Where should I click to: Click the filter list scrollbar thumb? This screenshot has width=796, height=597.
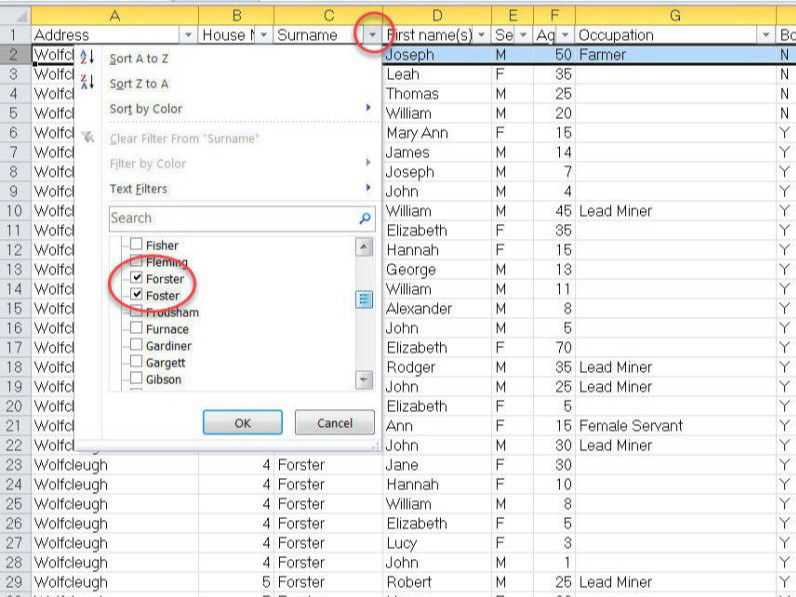tap(363, 300)
